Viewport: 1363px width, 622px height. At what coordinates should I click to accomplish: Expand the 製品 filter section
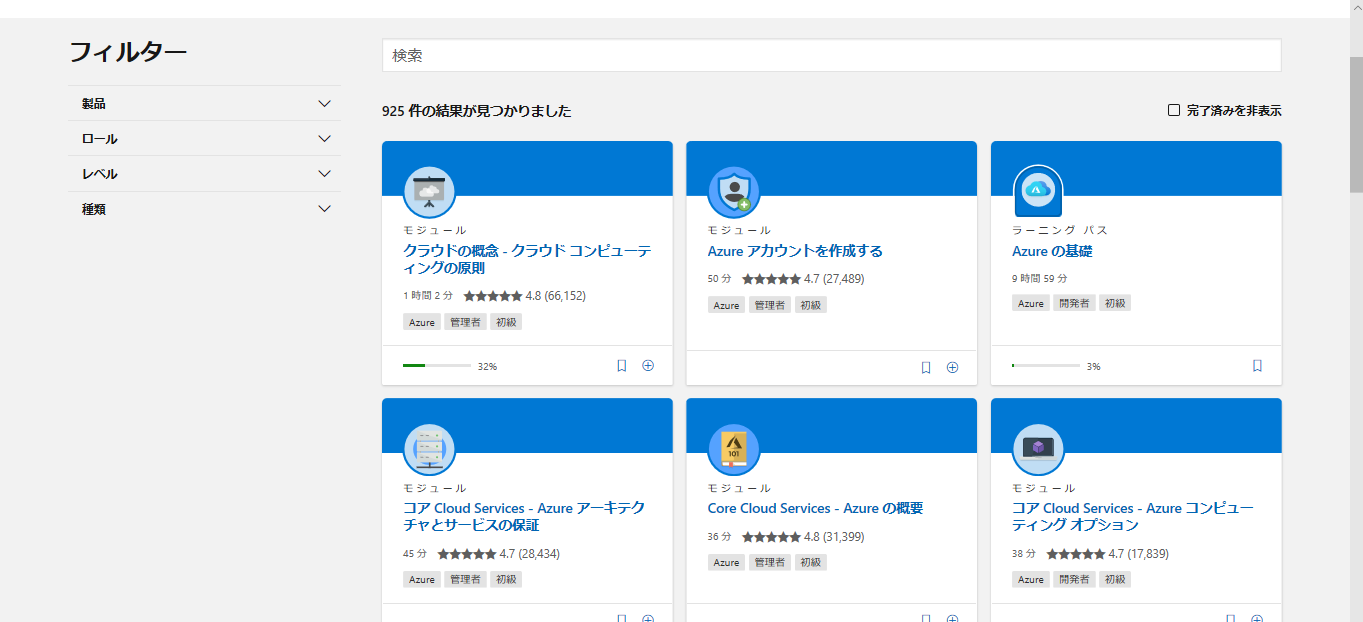pos(205,103)
